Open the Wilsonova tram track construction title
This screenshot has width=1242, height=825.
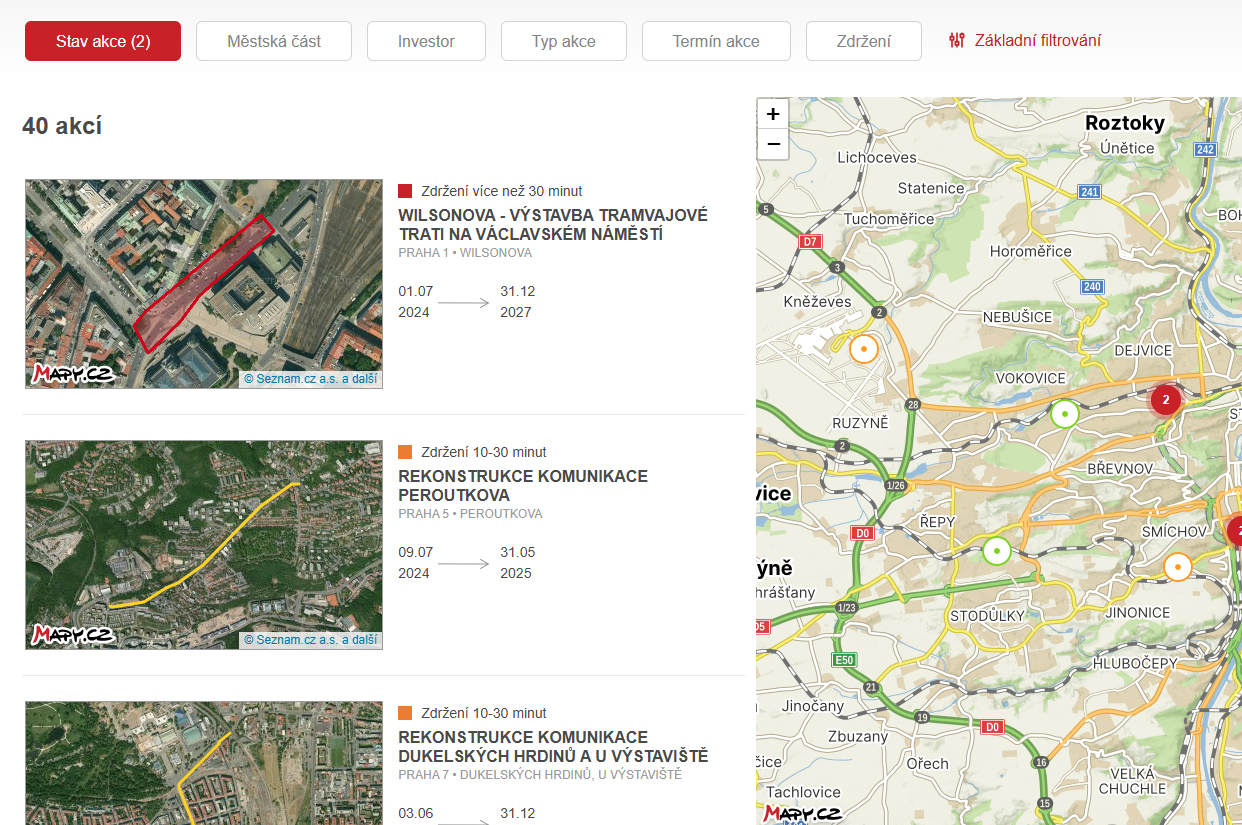(553, 225)
